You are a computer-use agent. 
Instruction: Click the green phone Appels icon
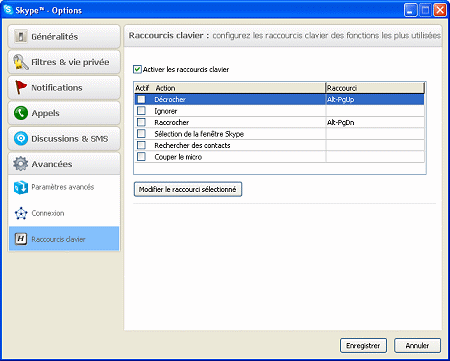pos(21,113)
